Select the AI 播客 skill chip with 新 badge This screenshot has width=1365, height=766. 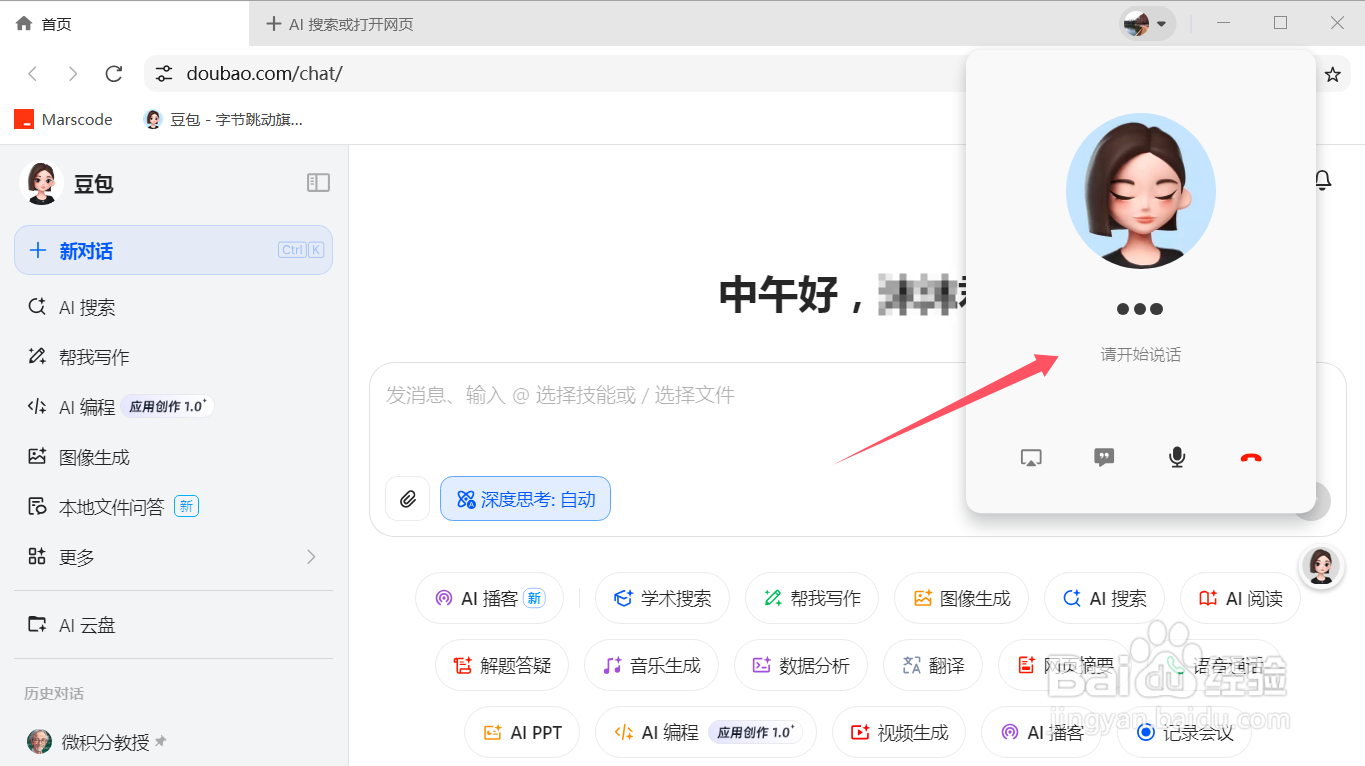click(489, 598)
